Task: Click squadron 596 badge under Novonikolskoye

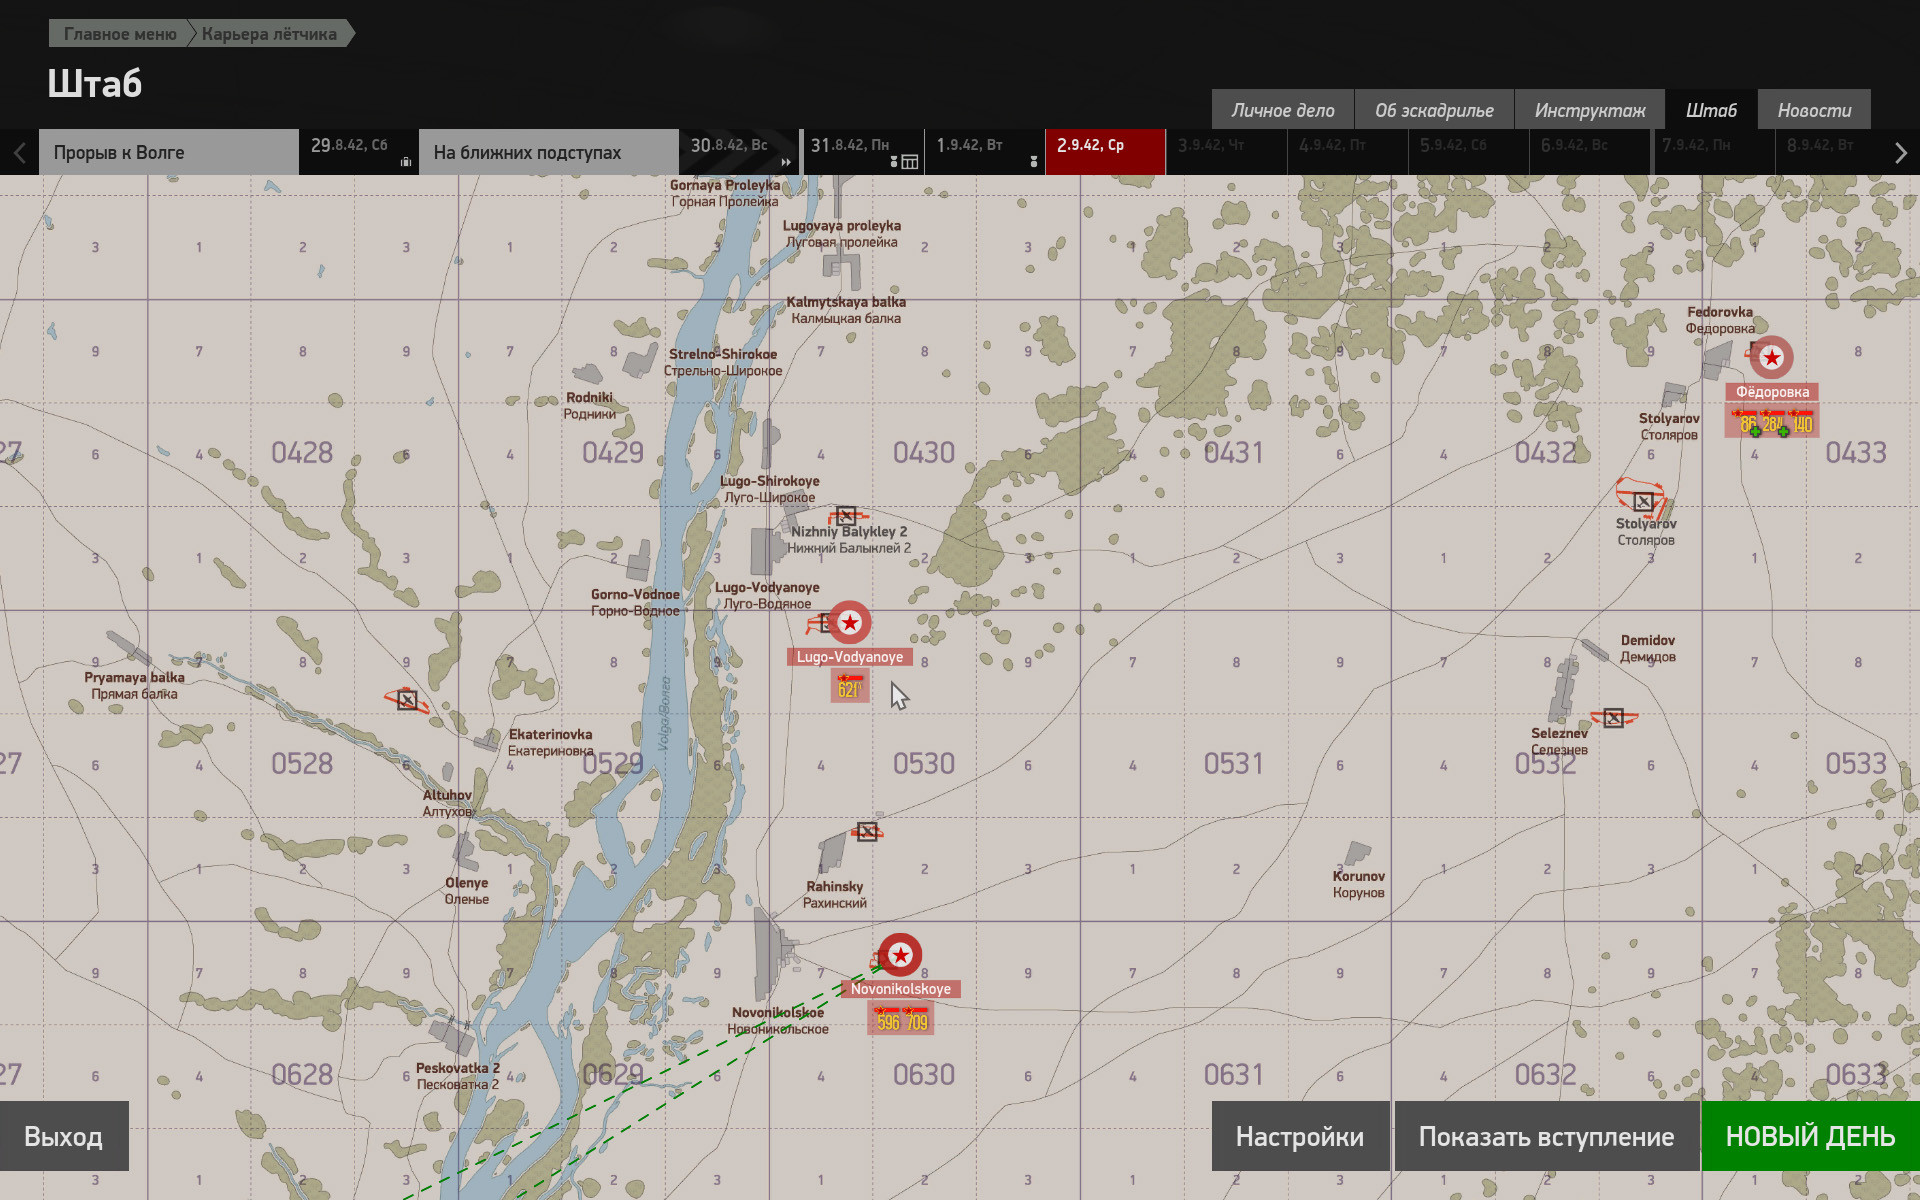Action: coord(888,1019)
